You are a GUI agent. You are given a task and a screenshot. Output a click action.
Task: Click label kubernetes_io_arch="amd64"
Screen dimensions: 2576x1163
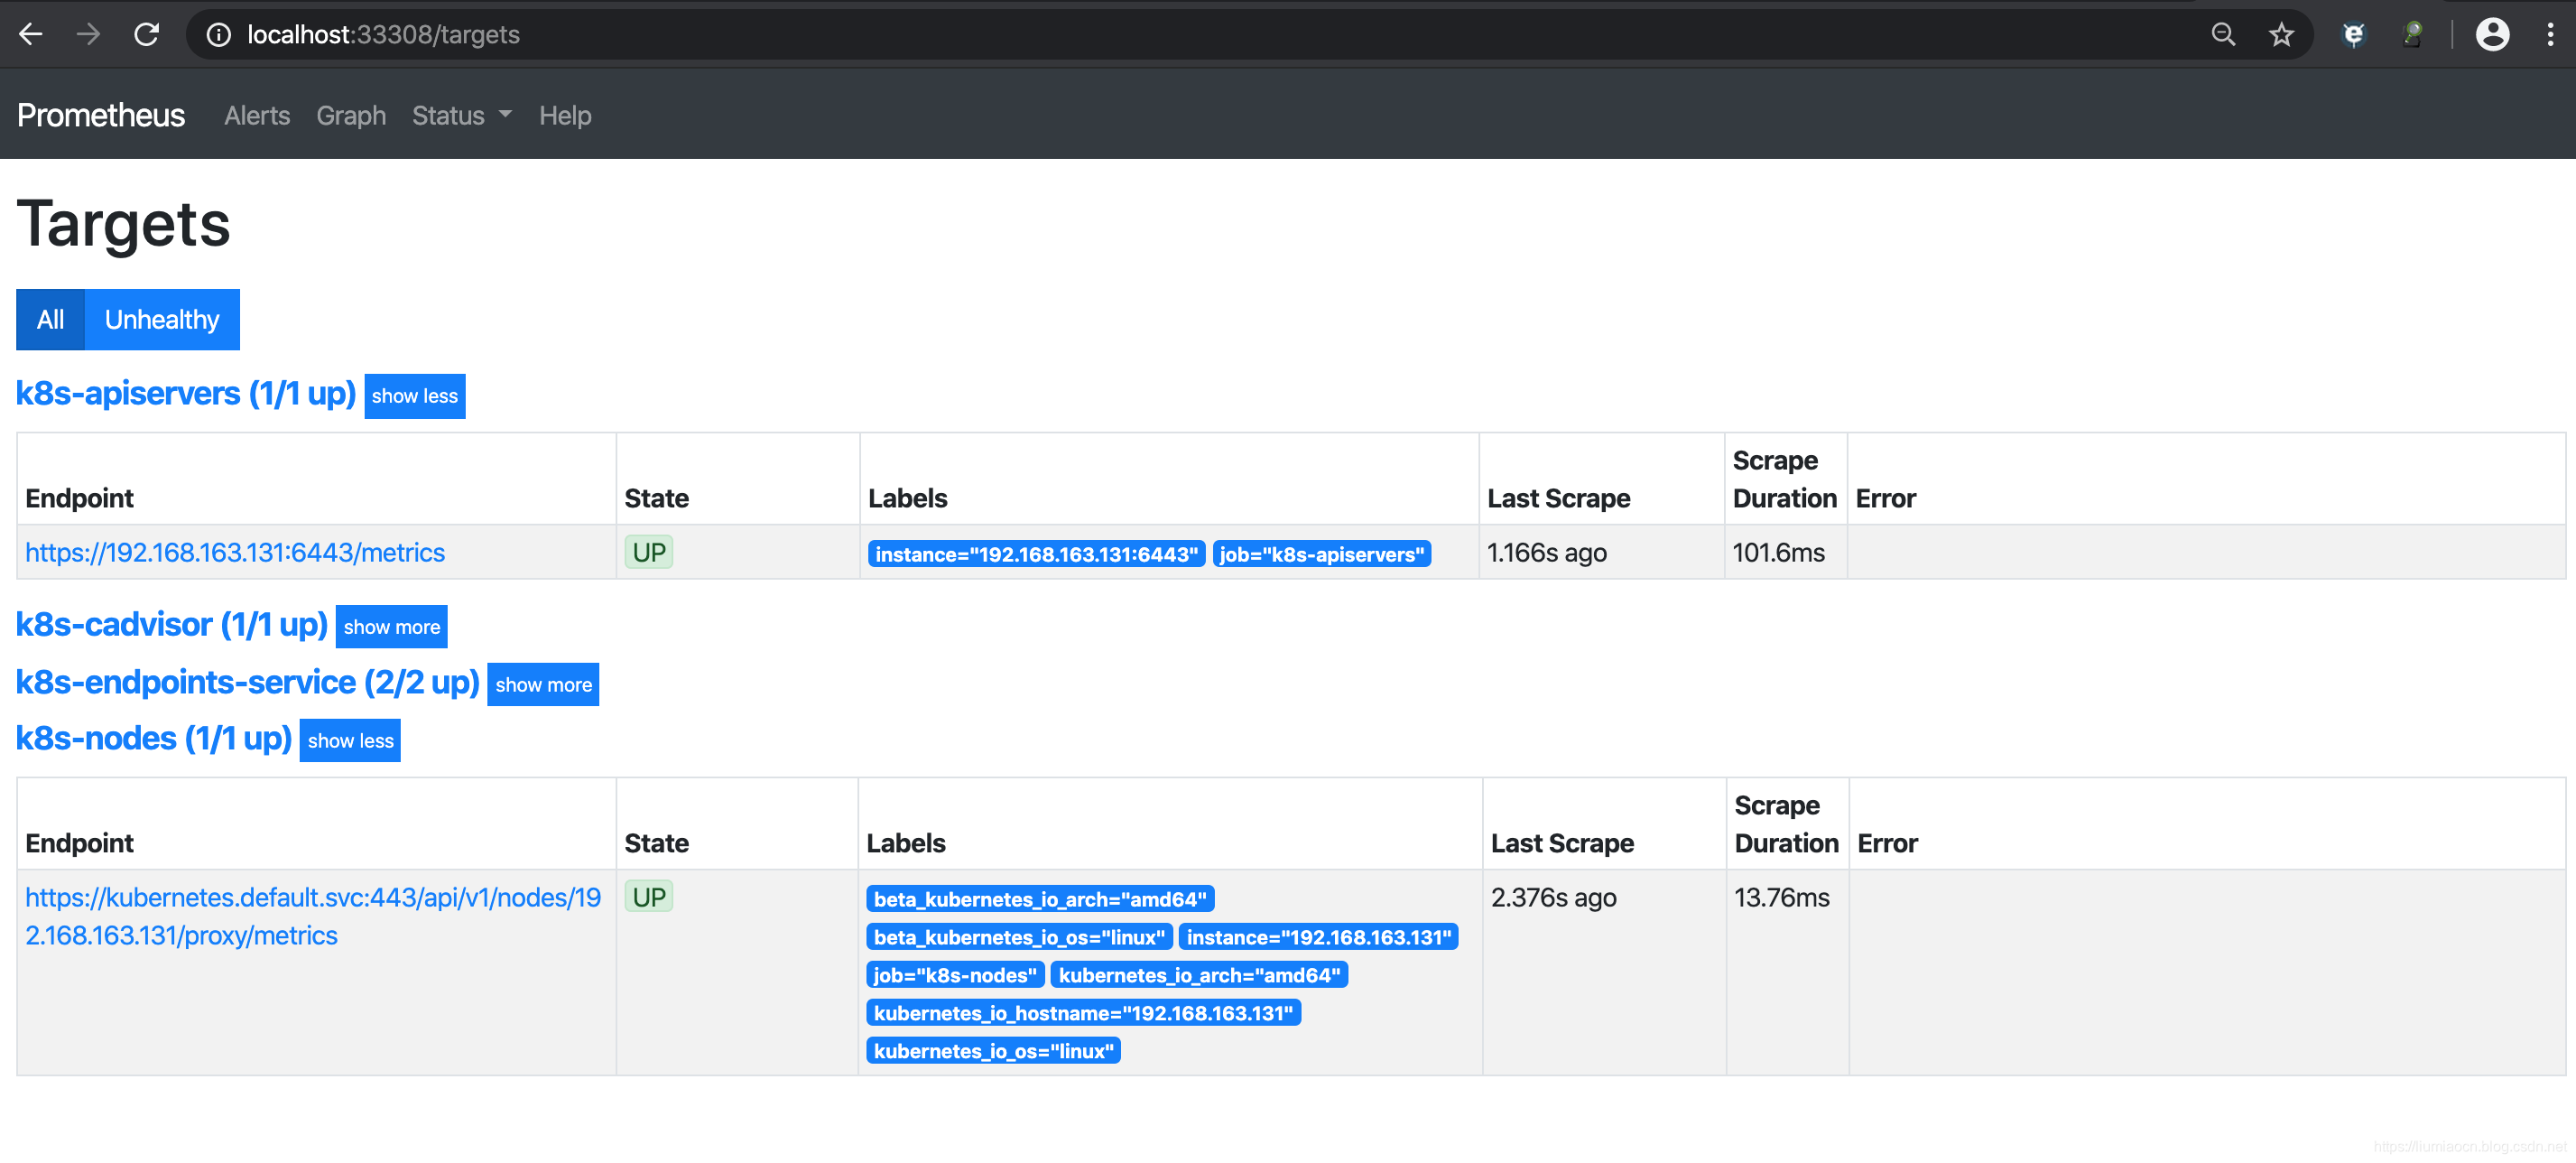[1199, 975]
